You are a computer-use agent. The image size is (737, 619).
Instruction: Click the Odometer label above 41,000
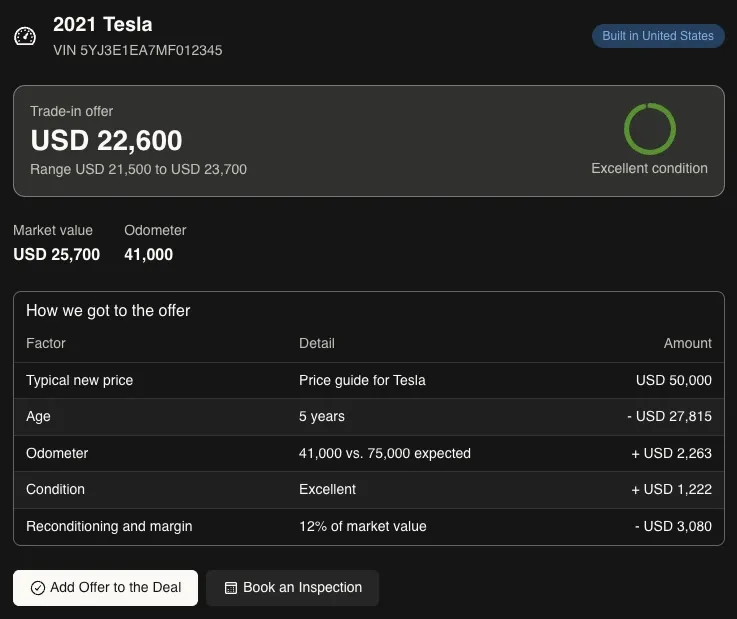(x=155, y=230)
